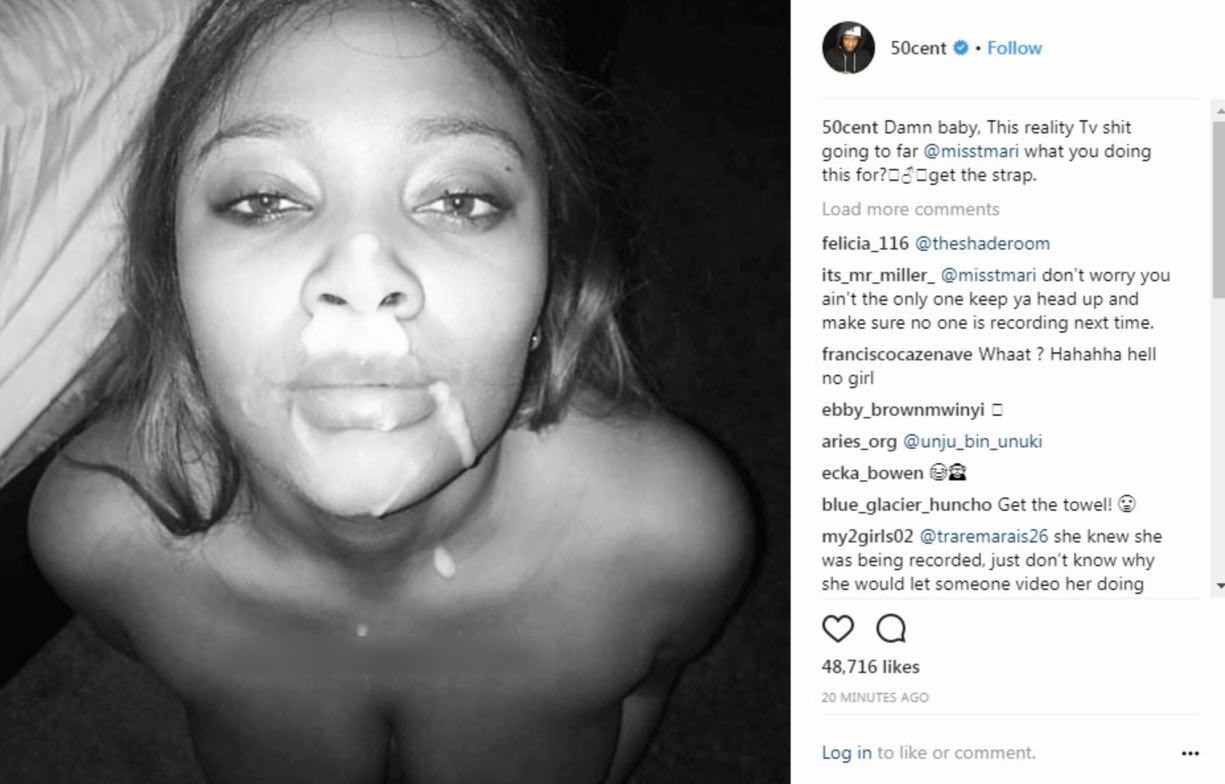Click the comments scrollbar up arrow
The height and width of the screenshot is (784, 1225).
[1217, 110]
